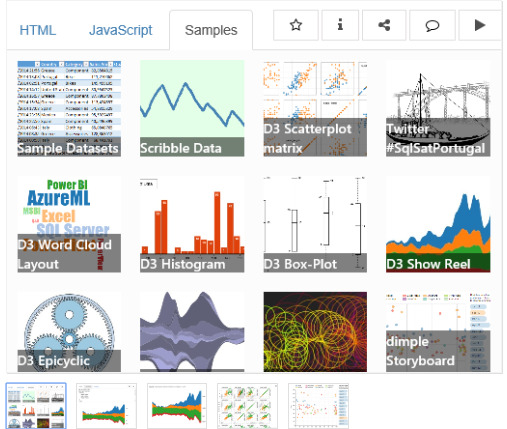Screen dimensions: 507x429
Task: Select the Samples tab
Action: tap(211, 30)
